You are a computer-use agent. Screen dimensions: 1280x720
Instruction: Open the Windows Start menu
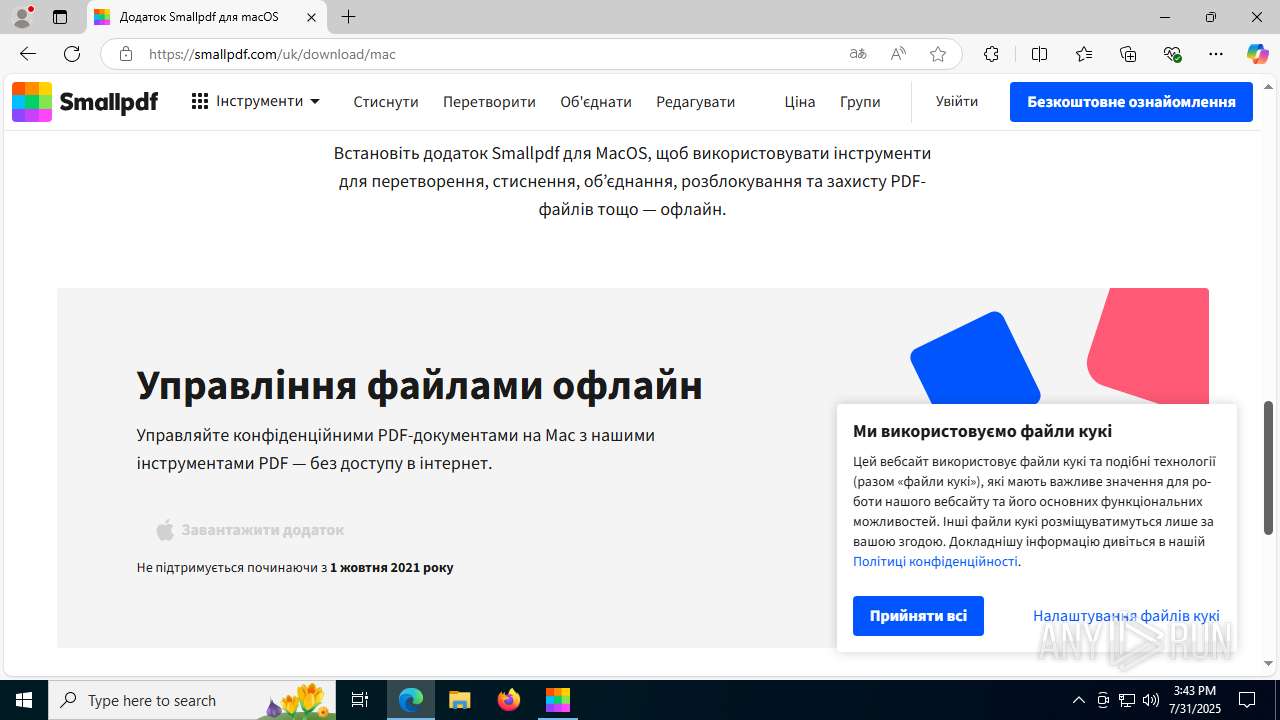coord(24,700)
